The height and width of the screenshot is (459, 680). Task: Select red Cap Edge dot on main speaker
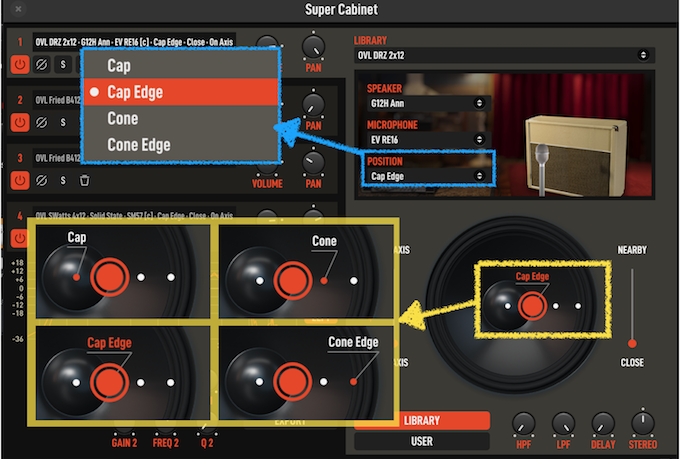pyautogui.click(x=532, y=306)
